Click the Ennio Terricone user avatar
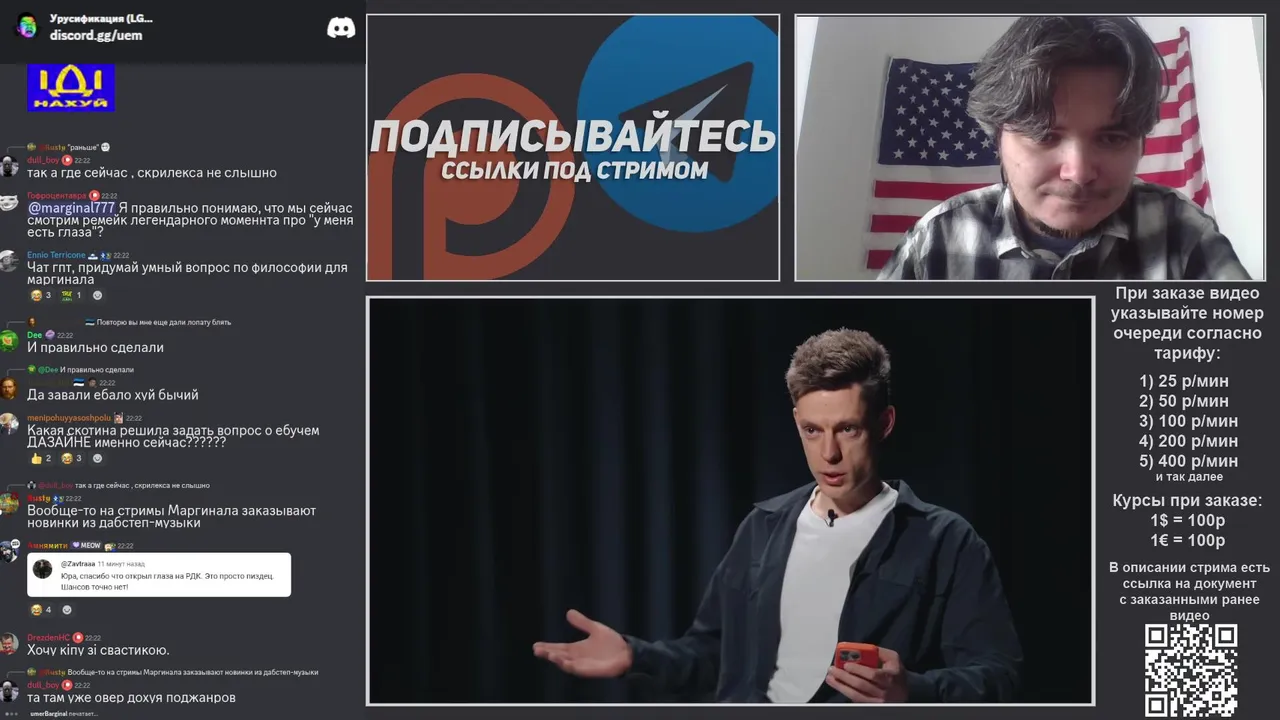 (9, 262)
